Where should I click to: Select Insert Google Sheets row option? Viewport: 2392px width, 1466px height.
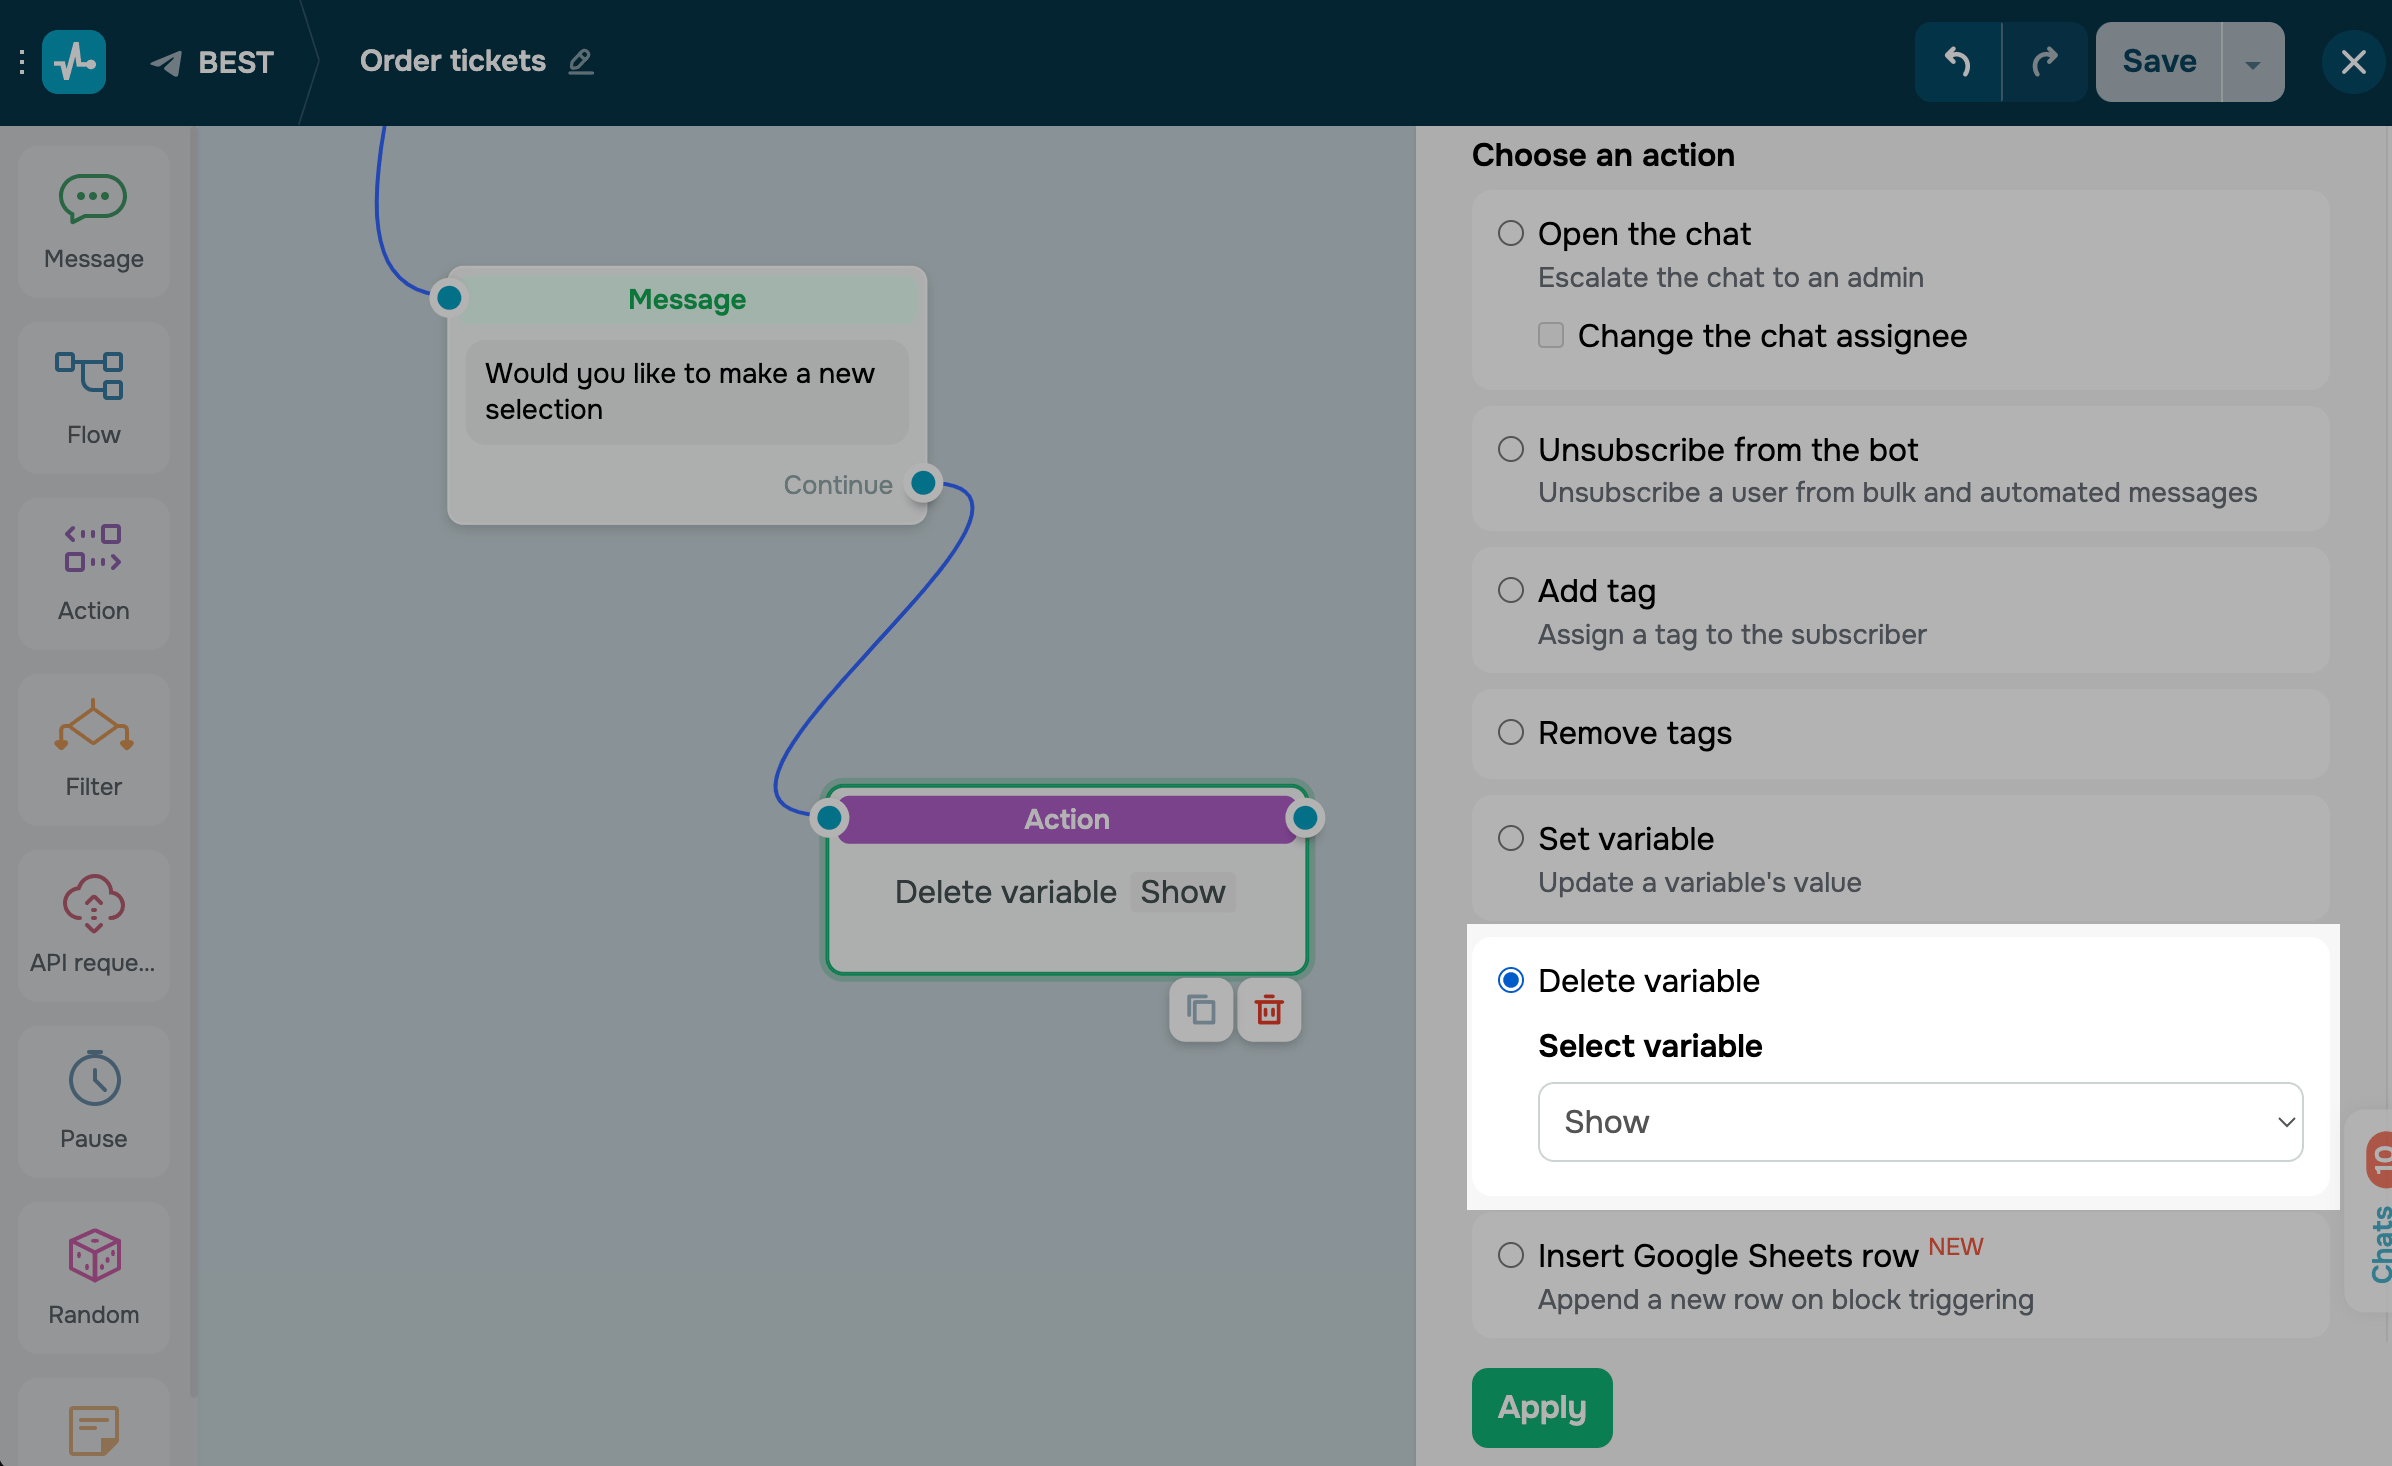[1511, 1255]
